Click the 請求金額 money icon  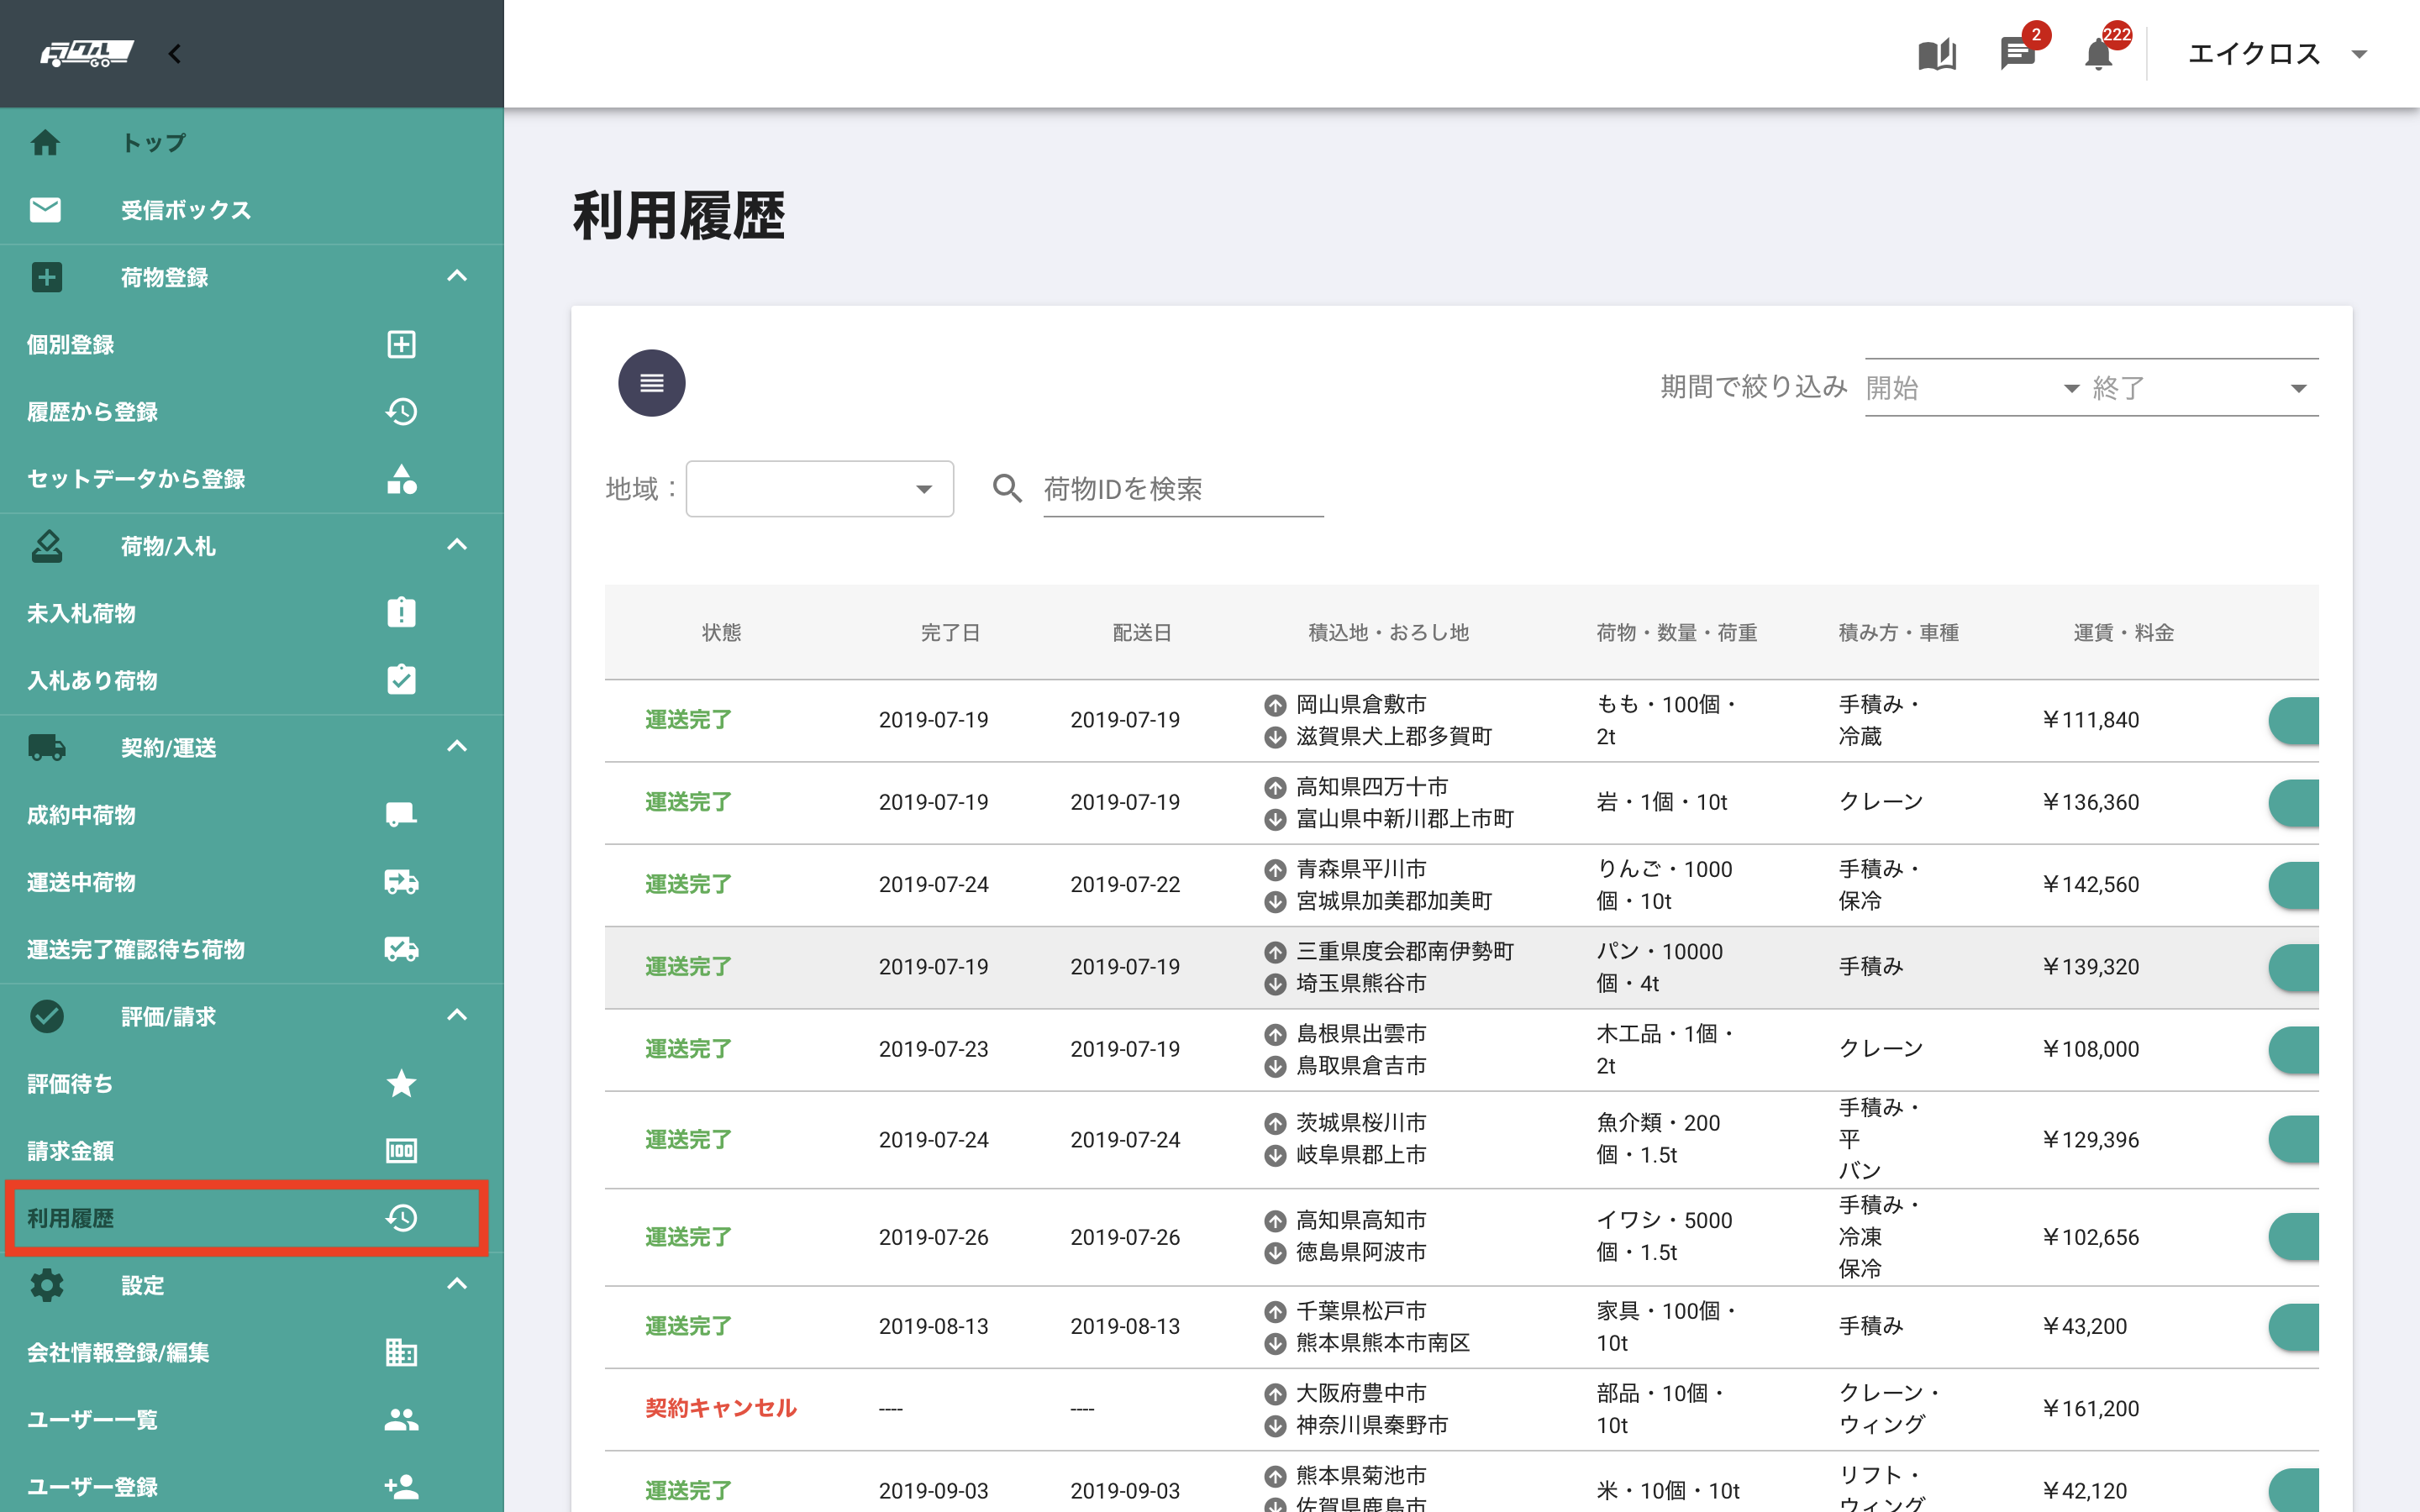click(x=401, y=1150)
